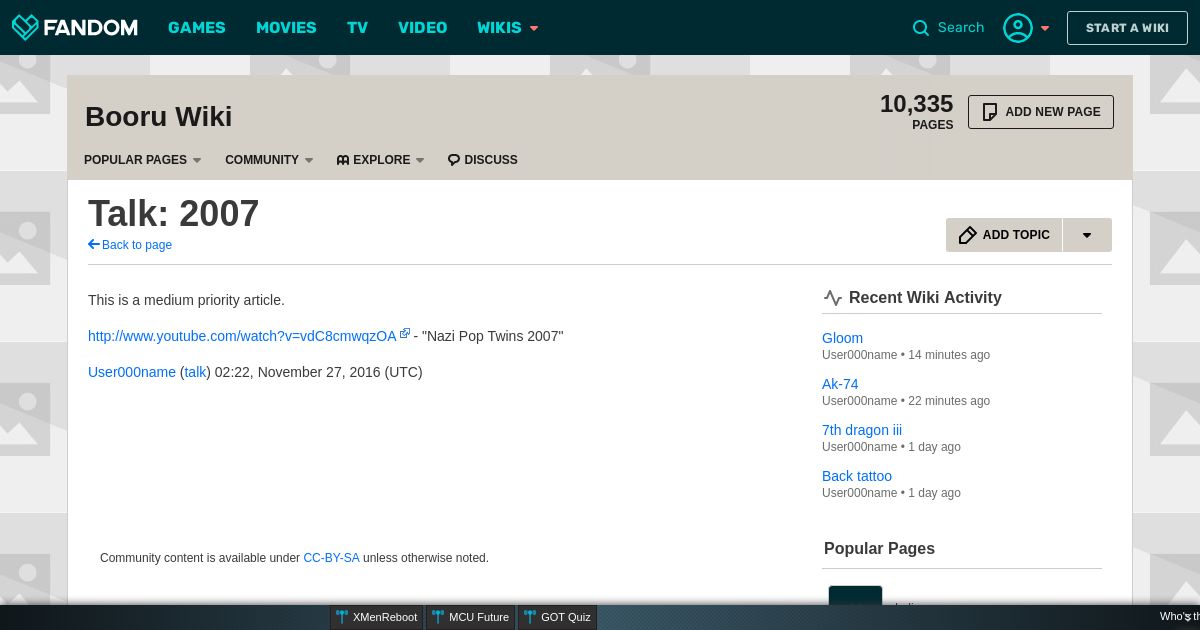Click the Add Topic button

[1004, 235]
